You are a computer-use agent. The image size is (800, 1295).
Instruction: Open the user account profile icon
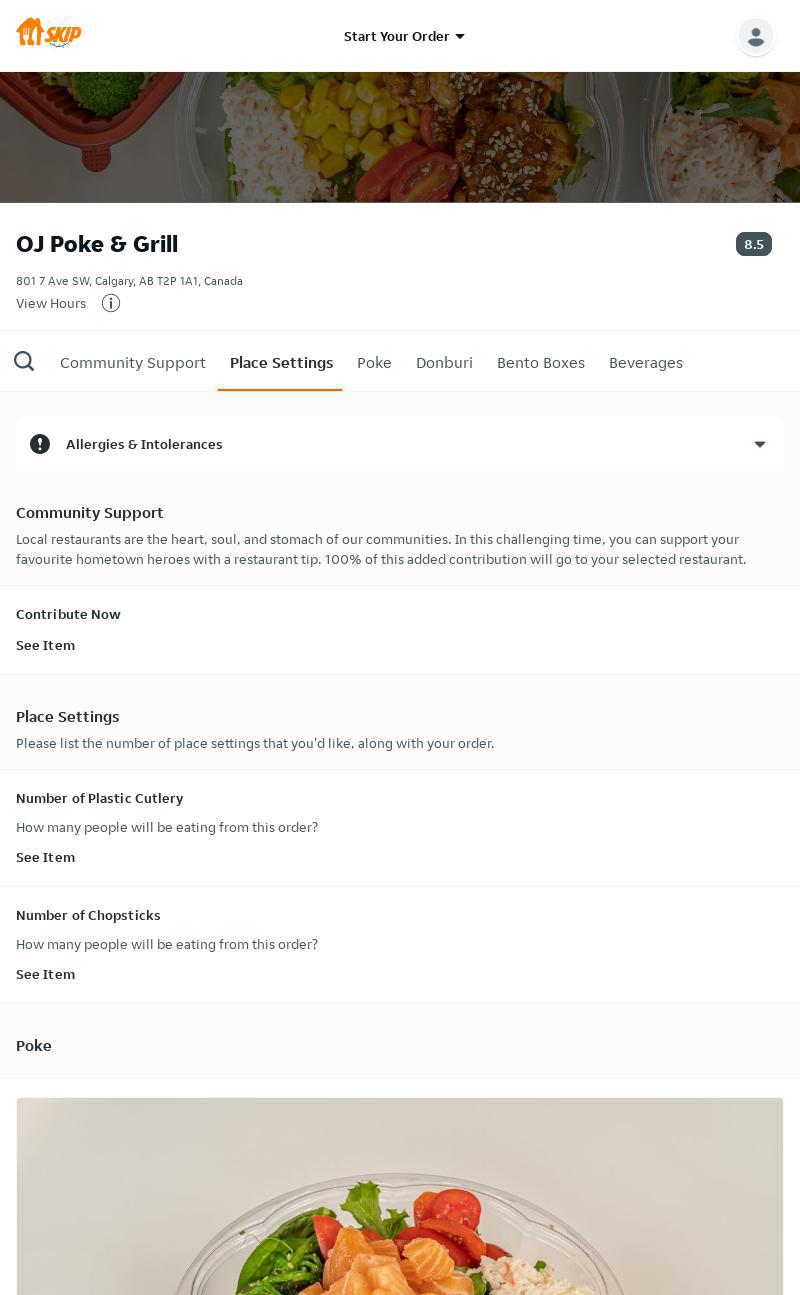755,36
